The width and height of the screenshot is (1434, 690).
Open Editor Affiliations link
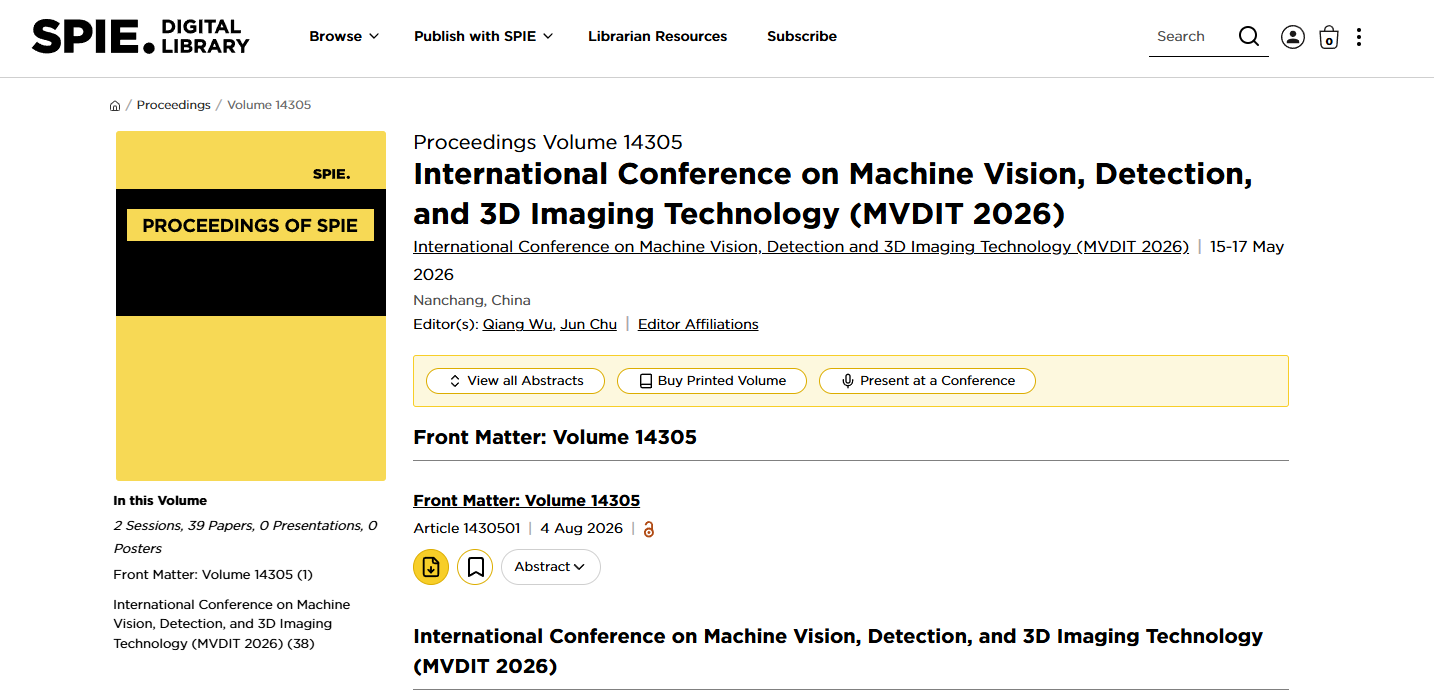698,324
